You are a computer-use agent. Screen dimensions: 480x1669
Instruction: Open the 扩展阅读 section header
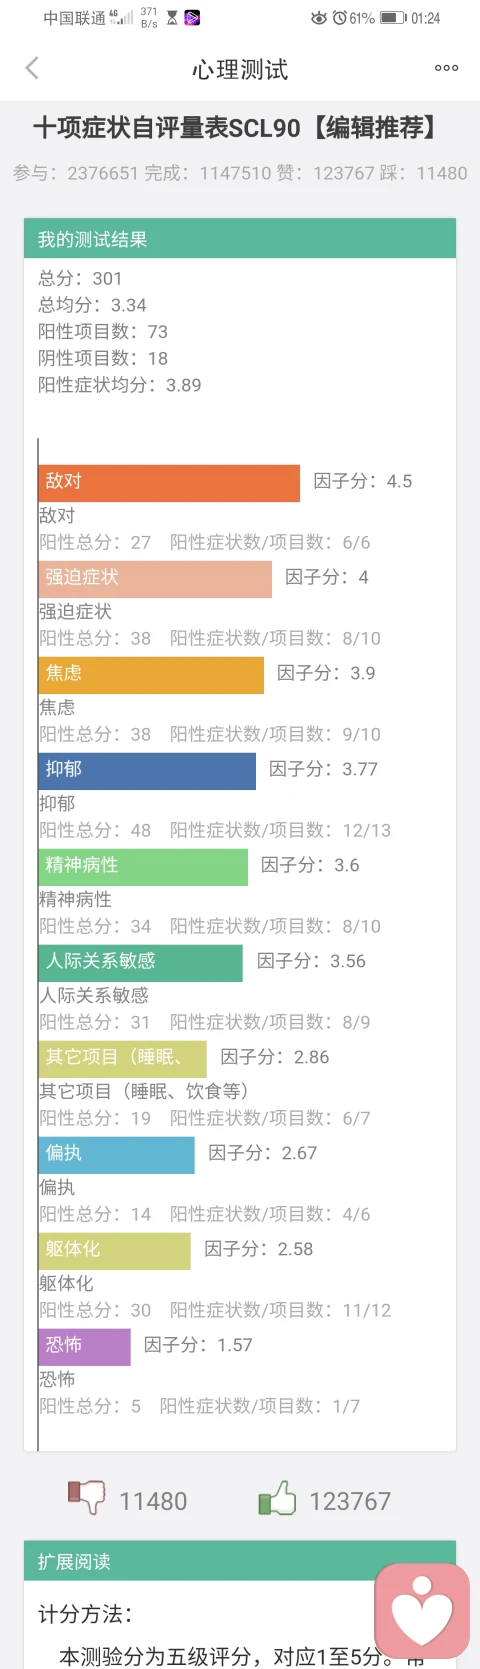click(240, 1561)
